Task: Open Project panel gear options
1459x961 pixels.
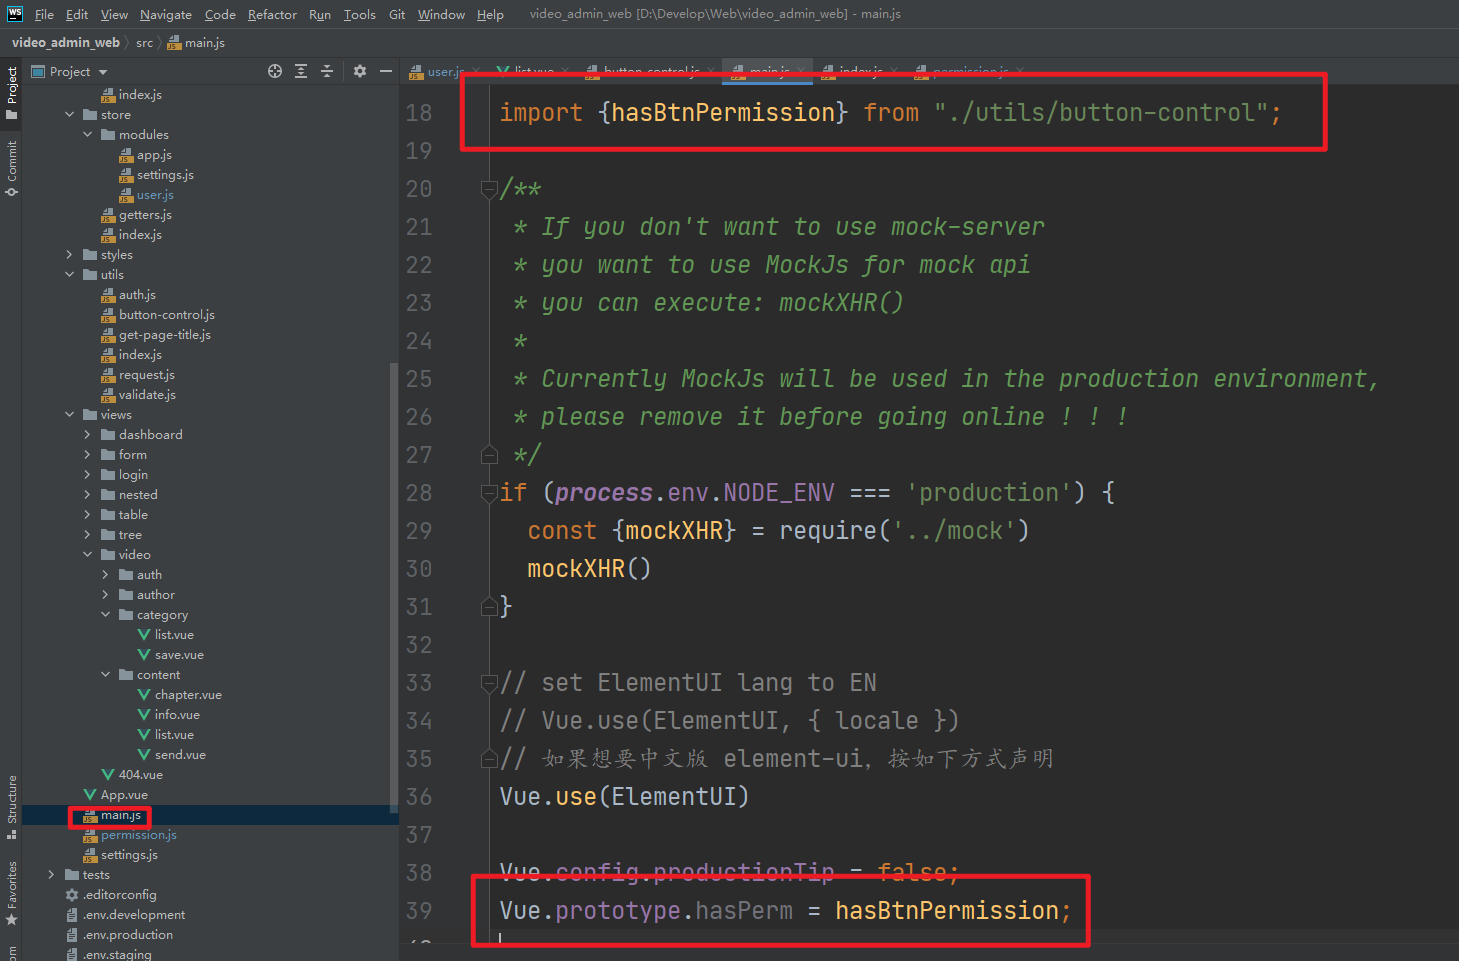Action: click(x=360, y=71)
